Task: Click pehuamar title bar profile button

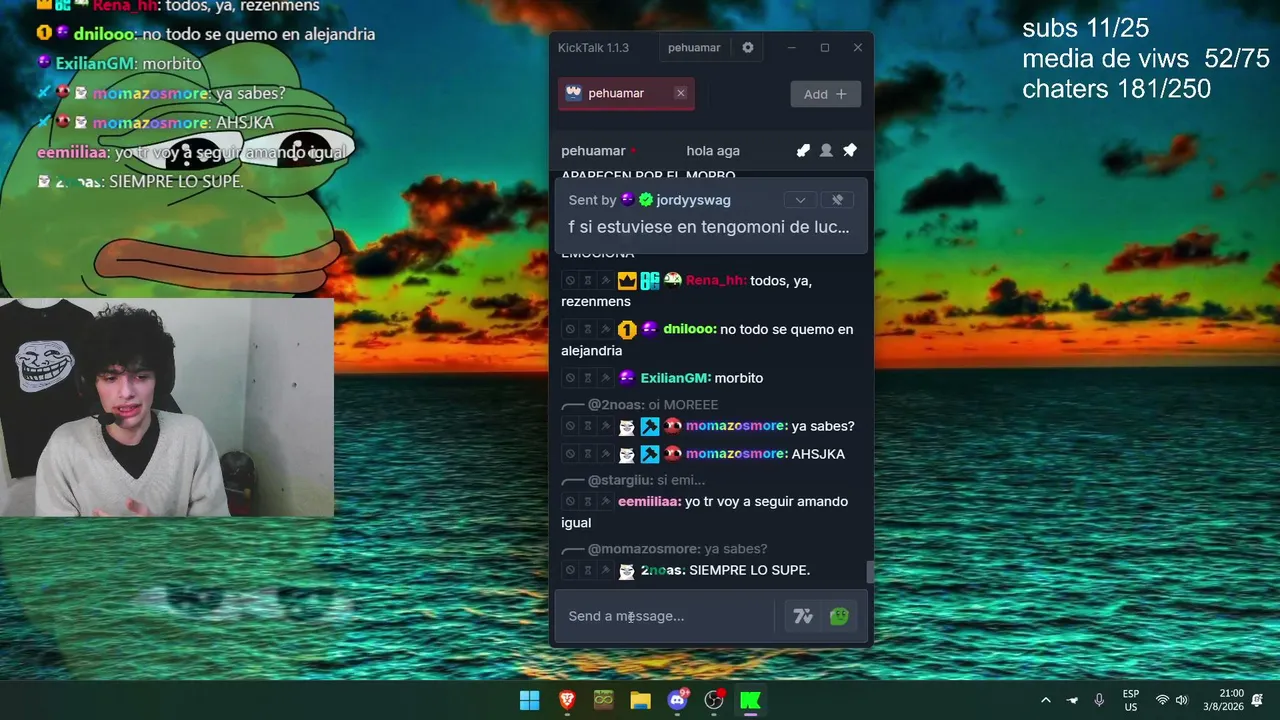Action: [x=694, y=47]
